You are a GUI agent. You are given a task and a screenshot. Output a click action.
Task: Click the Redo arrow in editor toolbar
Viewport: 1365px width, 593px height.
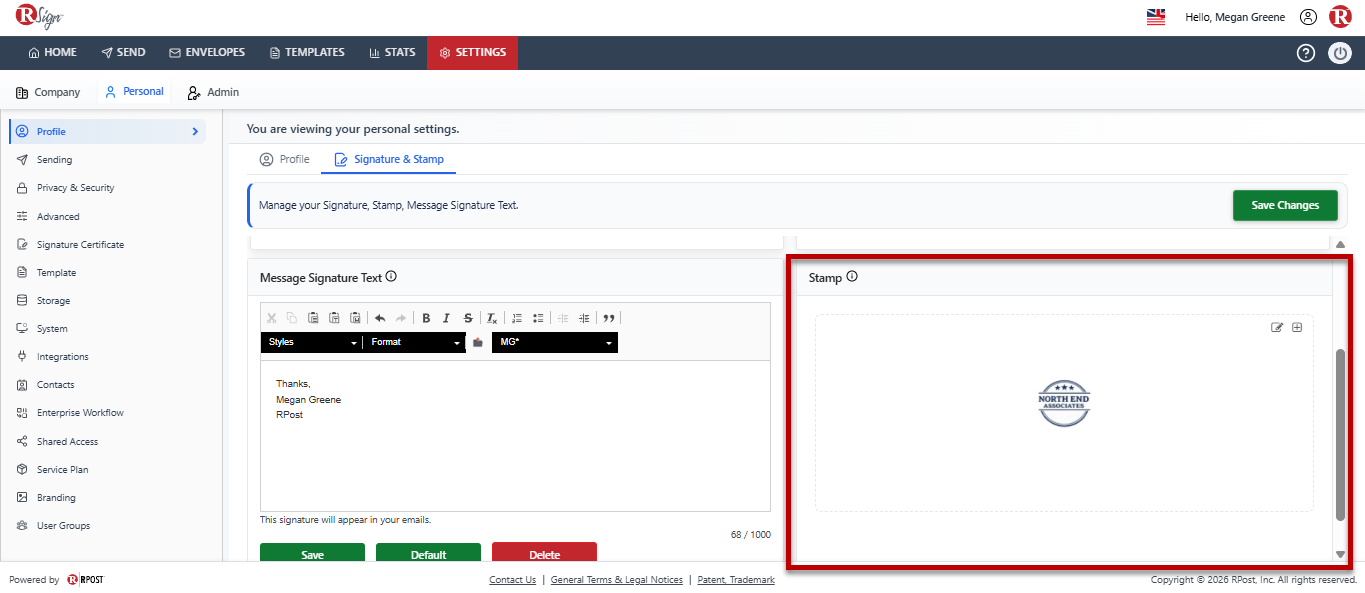(401, 318)
